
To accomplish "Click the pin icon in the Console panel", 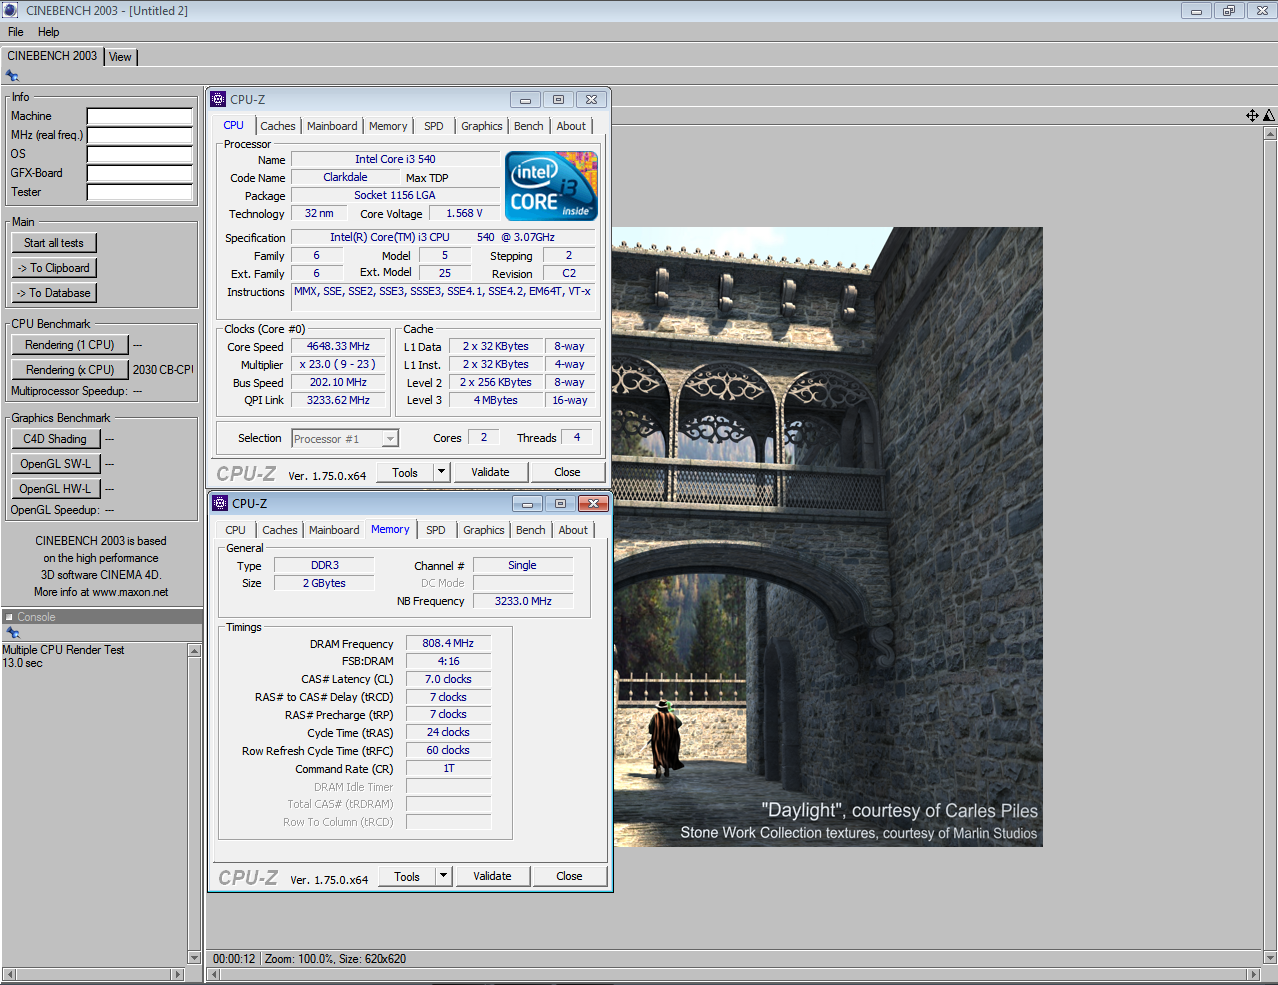I will tap(12, 633).
